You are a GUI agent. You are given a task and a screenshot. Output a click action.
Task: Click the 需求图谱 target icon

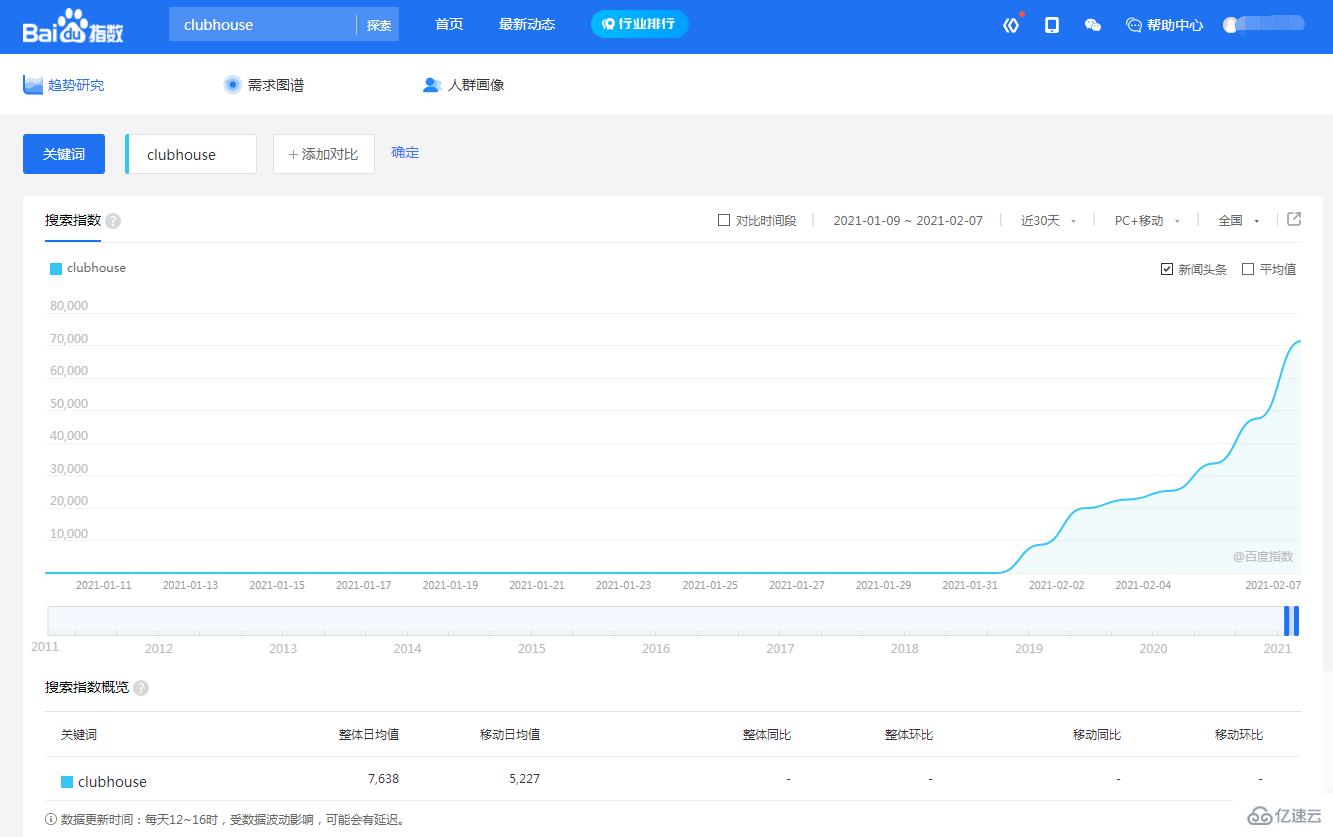pyautogui.click(x=232, y=85)
